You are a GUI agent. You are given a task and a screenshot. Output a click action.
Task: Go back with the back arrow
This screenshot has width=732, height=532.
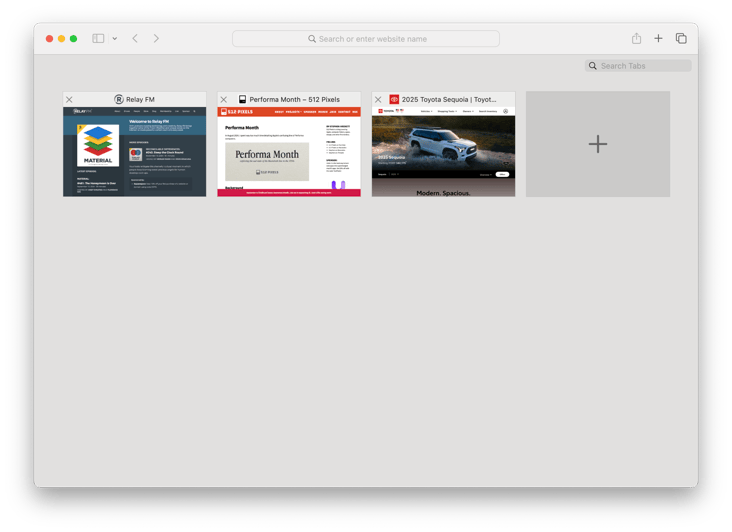tap(135, 39)
